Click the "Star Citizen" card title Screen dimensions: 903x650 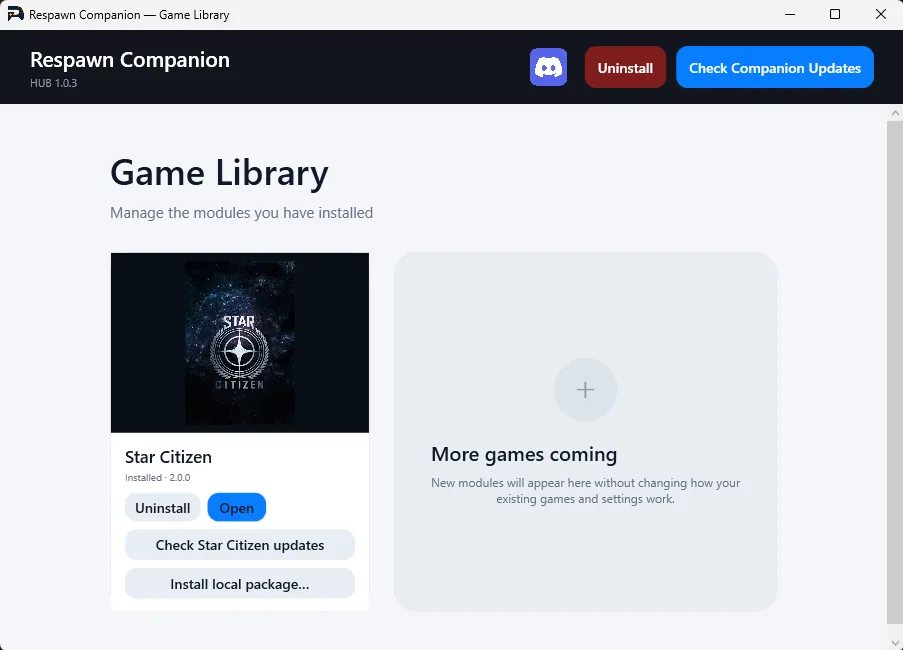click(168, 457)
